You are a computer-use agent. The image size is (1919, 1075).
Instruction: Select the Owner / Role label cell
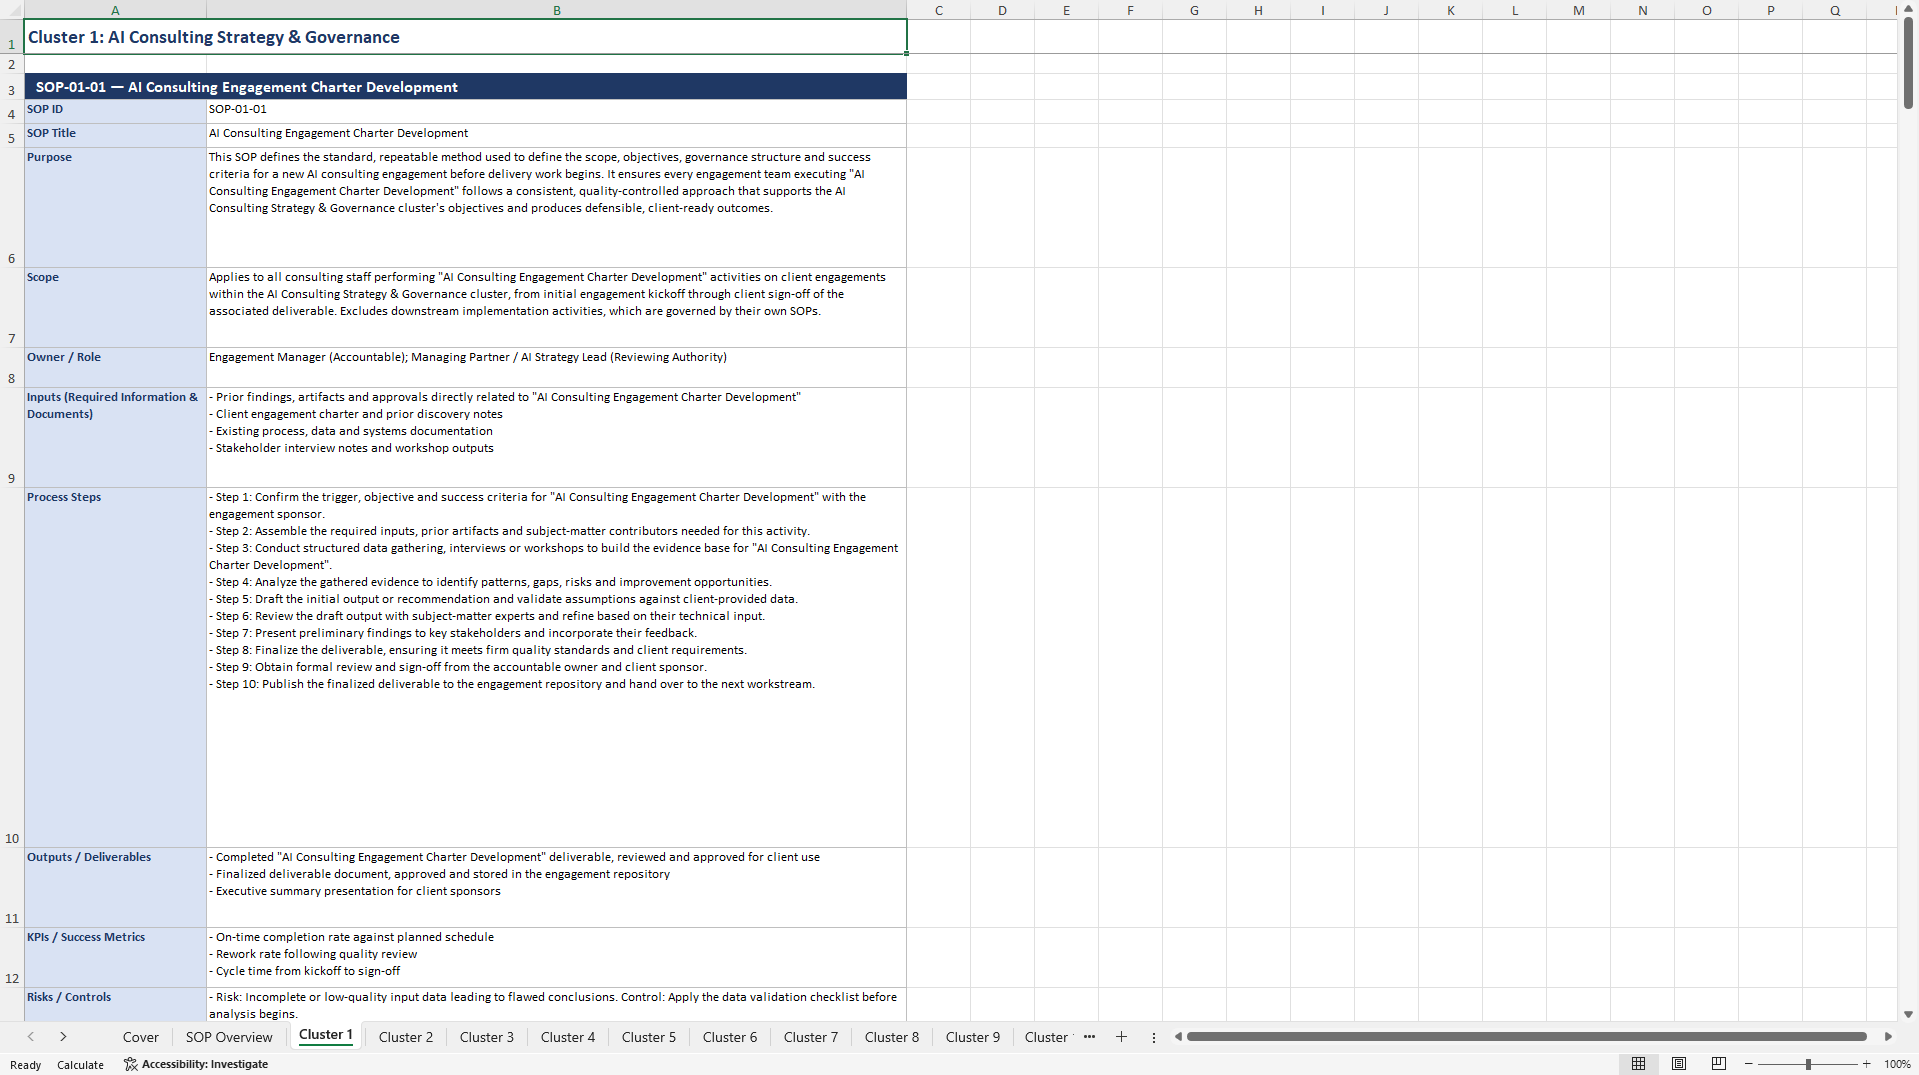click(x=115, y=367)
